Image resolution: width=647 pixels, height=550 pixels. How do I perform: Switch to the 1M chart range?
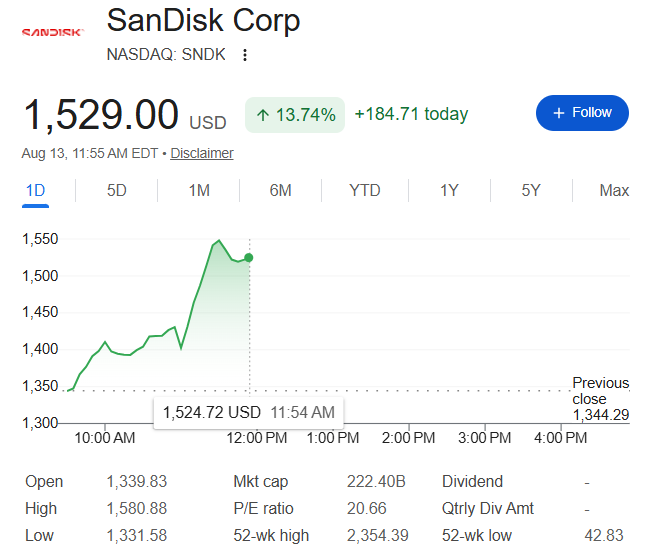tap(199, 191)
